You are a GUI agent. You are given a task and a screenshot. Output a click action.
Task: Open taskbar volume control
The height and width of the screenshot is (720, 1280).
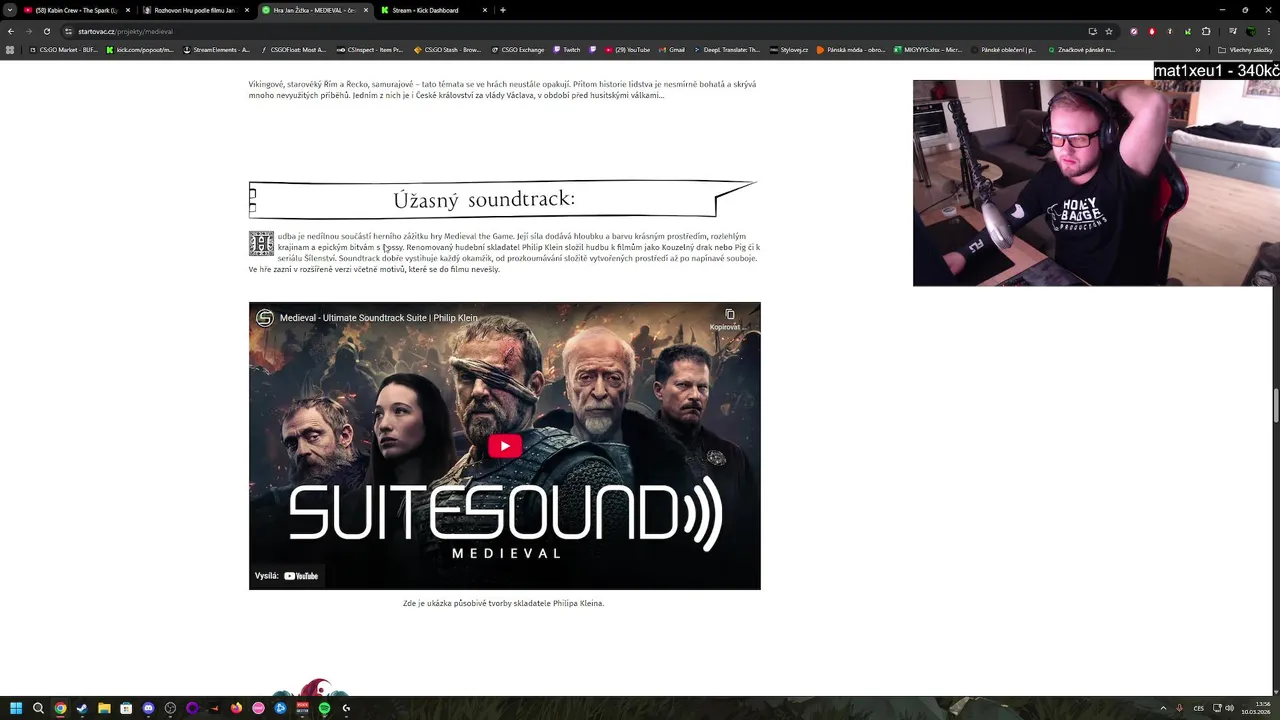(1229, 708)
